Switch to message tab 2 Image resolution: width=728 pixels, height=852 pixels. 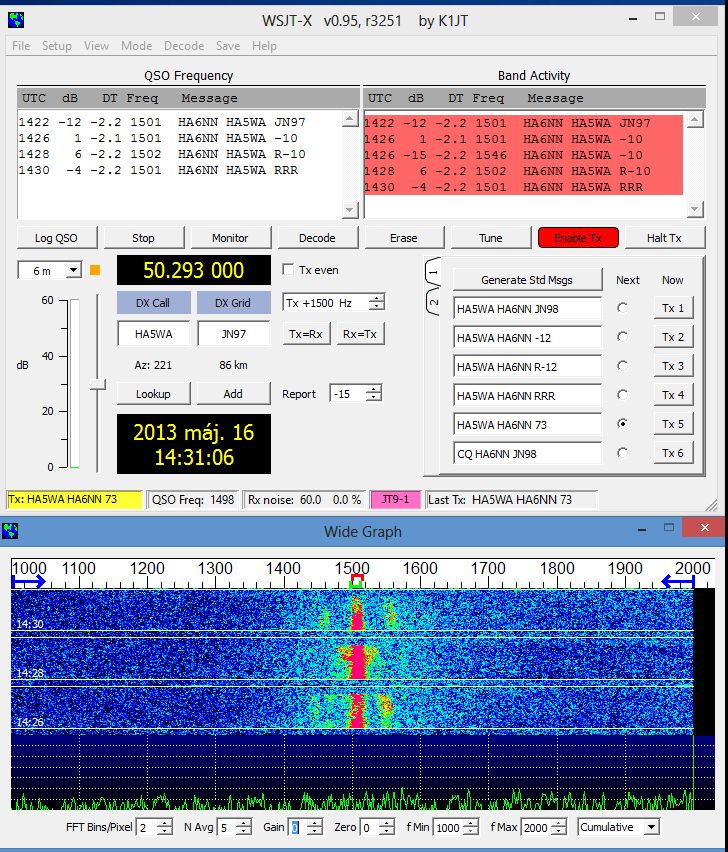[433, 302]
